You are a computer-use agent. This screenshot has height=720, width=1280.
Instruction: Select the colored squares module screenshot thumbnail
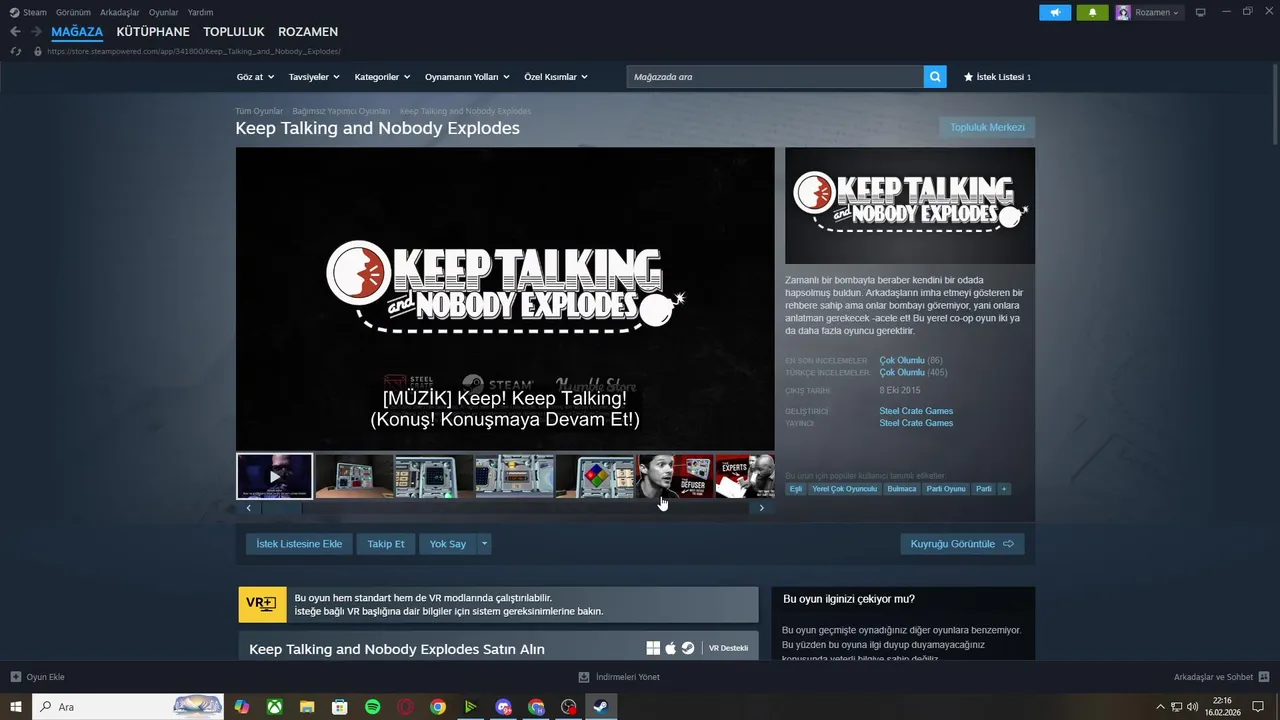[x=595, y=476]
